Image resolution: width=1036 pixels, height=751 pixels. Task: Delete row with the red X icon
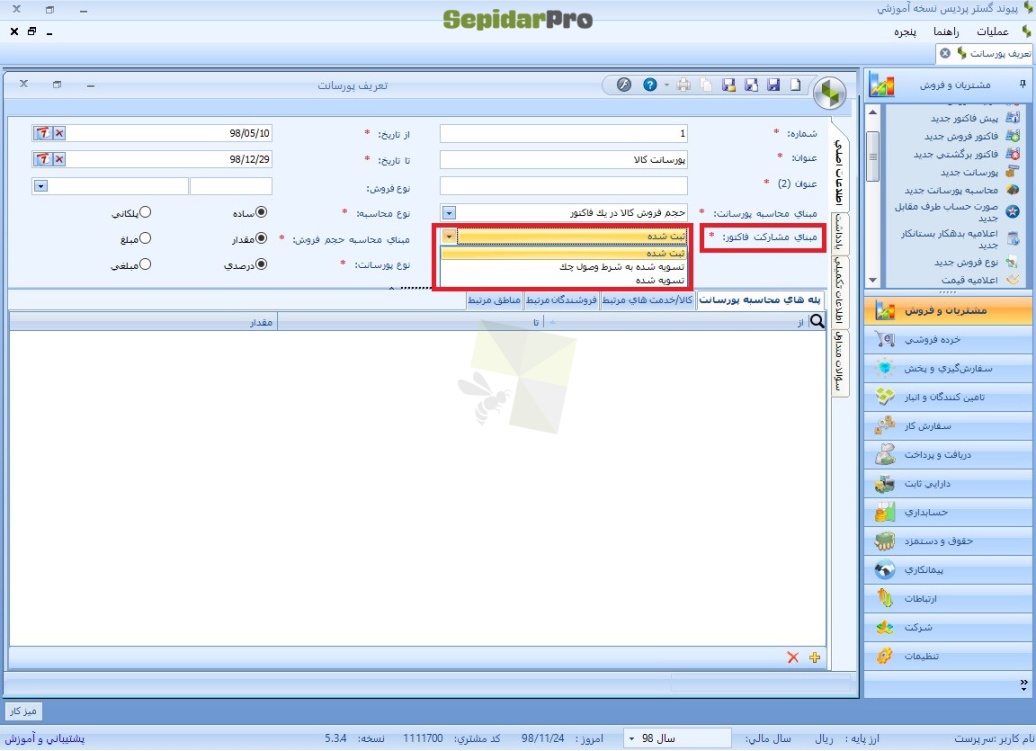pyautogui.click(x=793, y=657)
